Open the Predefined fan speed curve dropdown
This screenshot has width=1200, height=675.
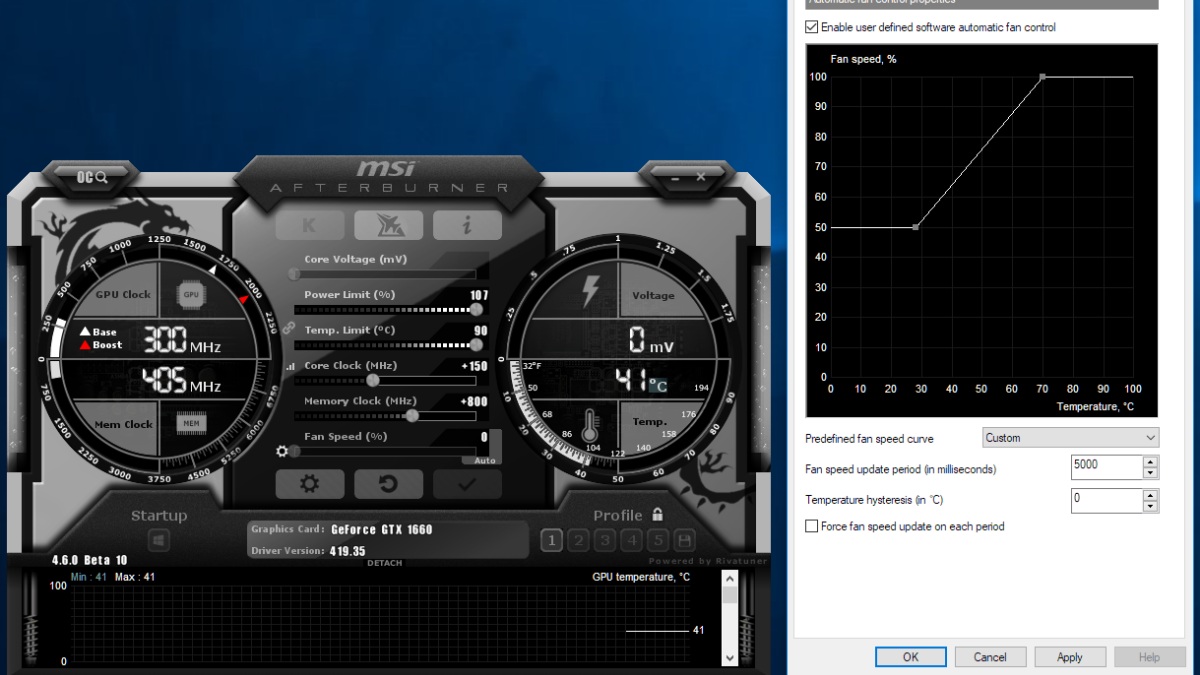click(x=1070, y=437)
